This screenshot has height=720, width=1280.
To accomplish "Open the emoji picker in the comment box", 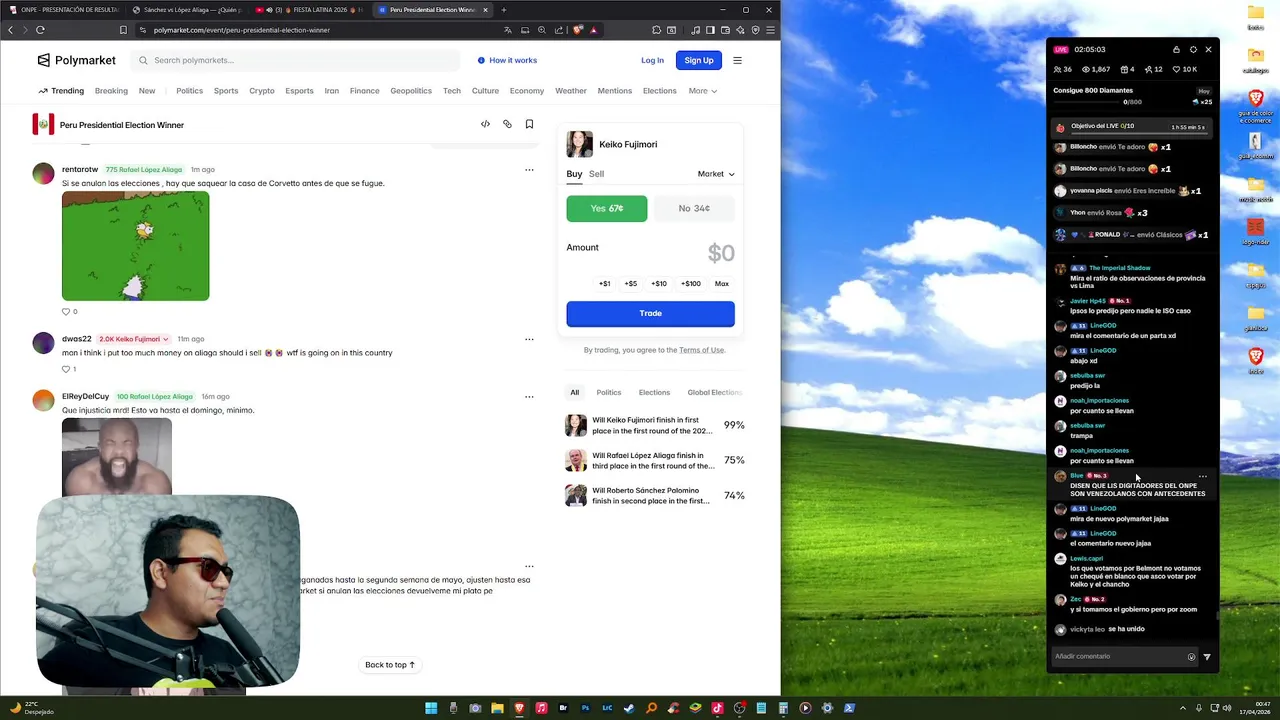I will coord(1191,657).
